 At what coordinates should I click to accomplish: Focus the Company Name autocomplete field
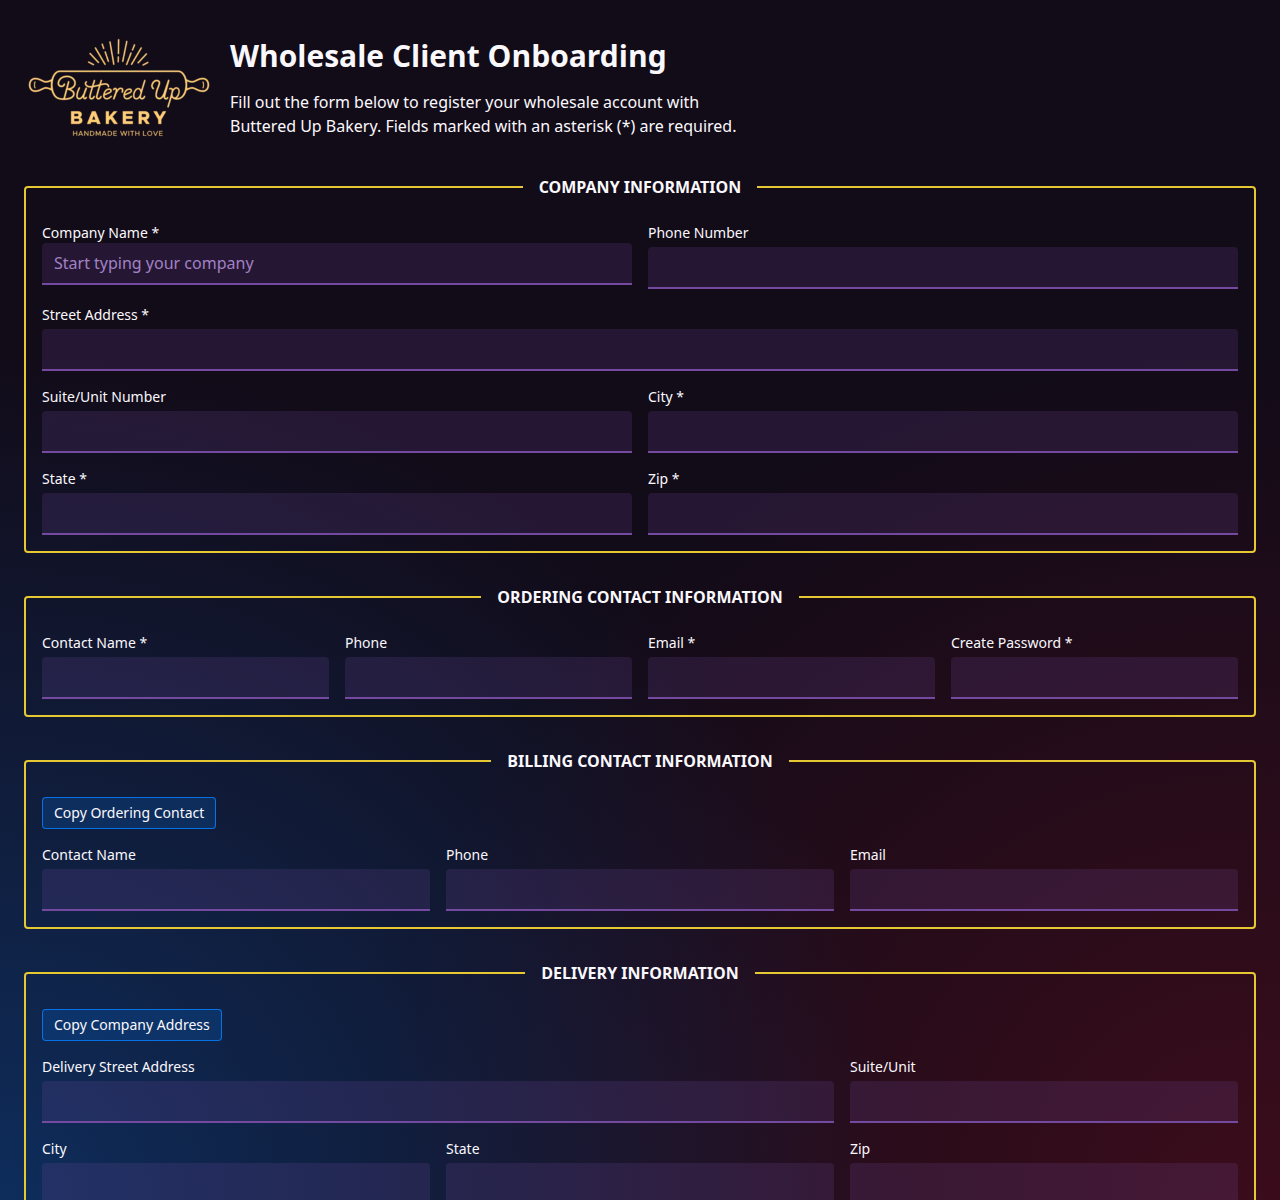click(336, 263)
